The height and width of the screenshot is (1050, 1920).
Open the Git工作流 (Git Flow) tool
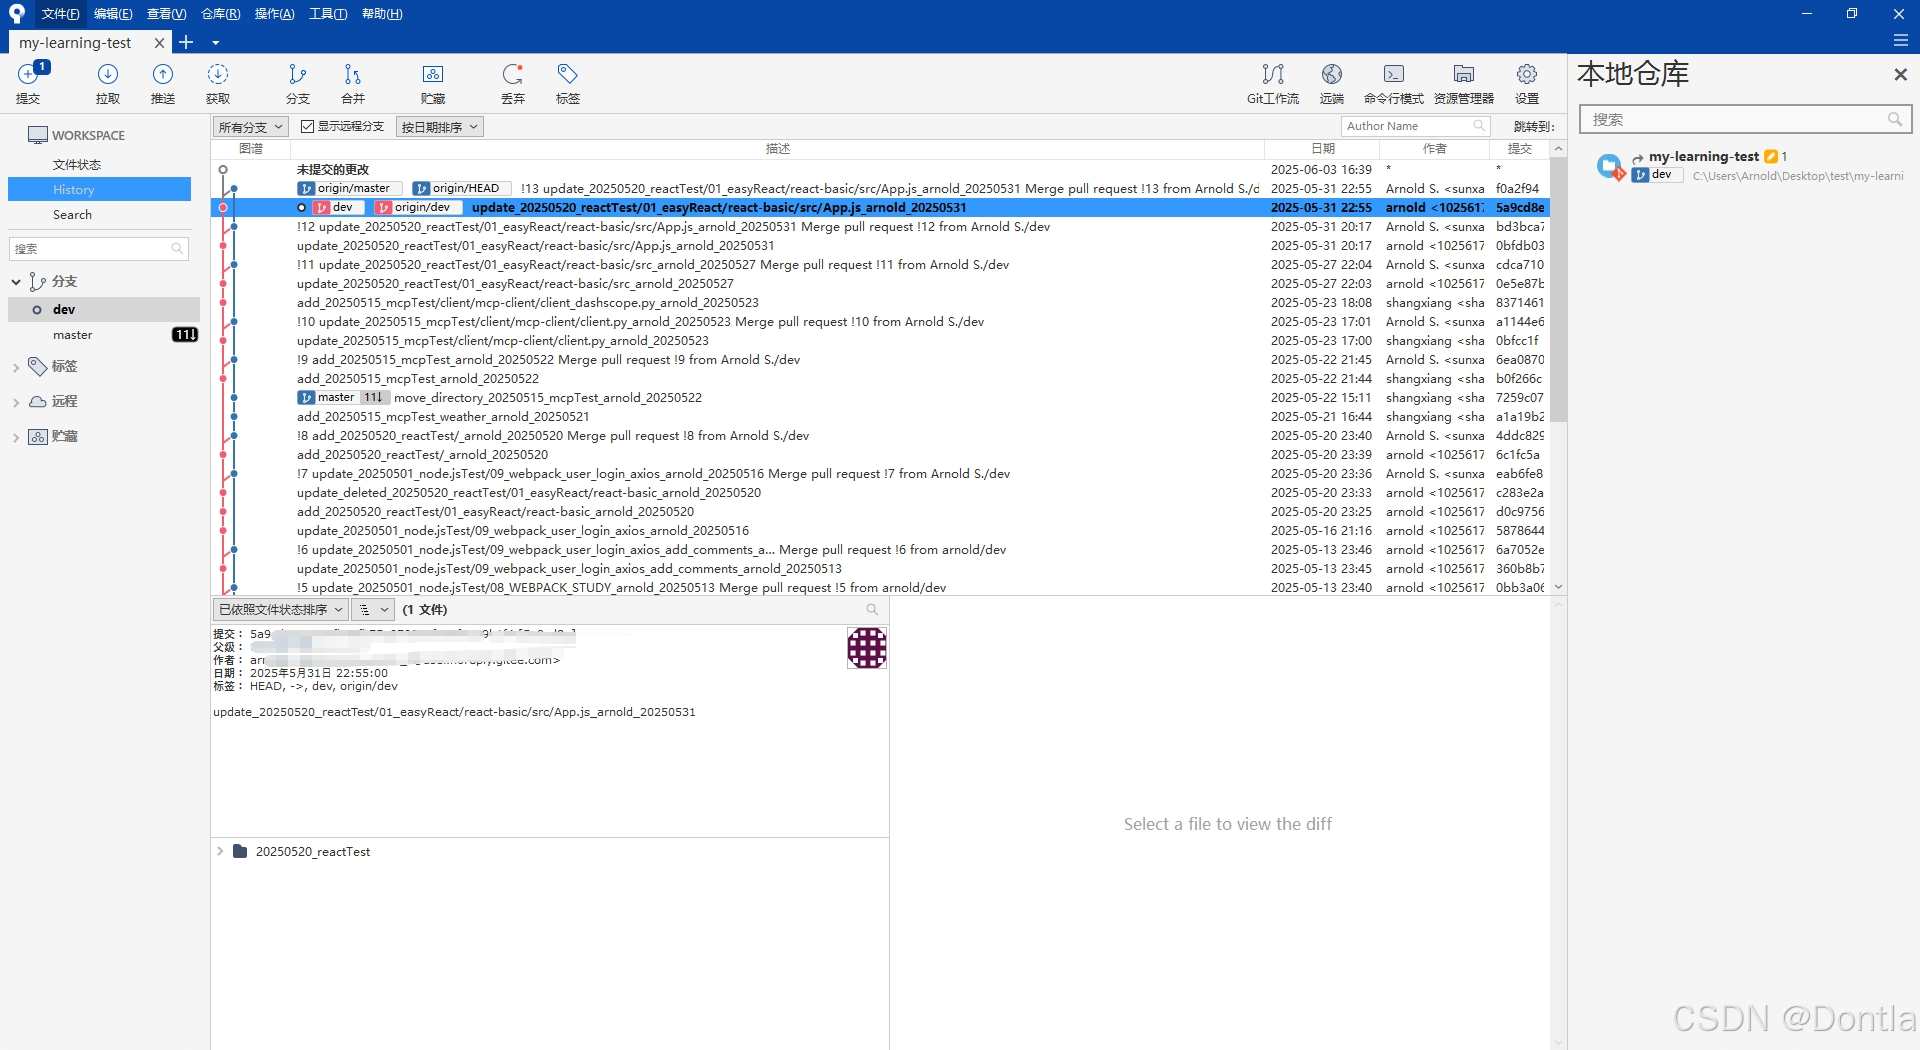coord(1272,83)
